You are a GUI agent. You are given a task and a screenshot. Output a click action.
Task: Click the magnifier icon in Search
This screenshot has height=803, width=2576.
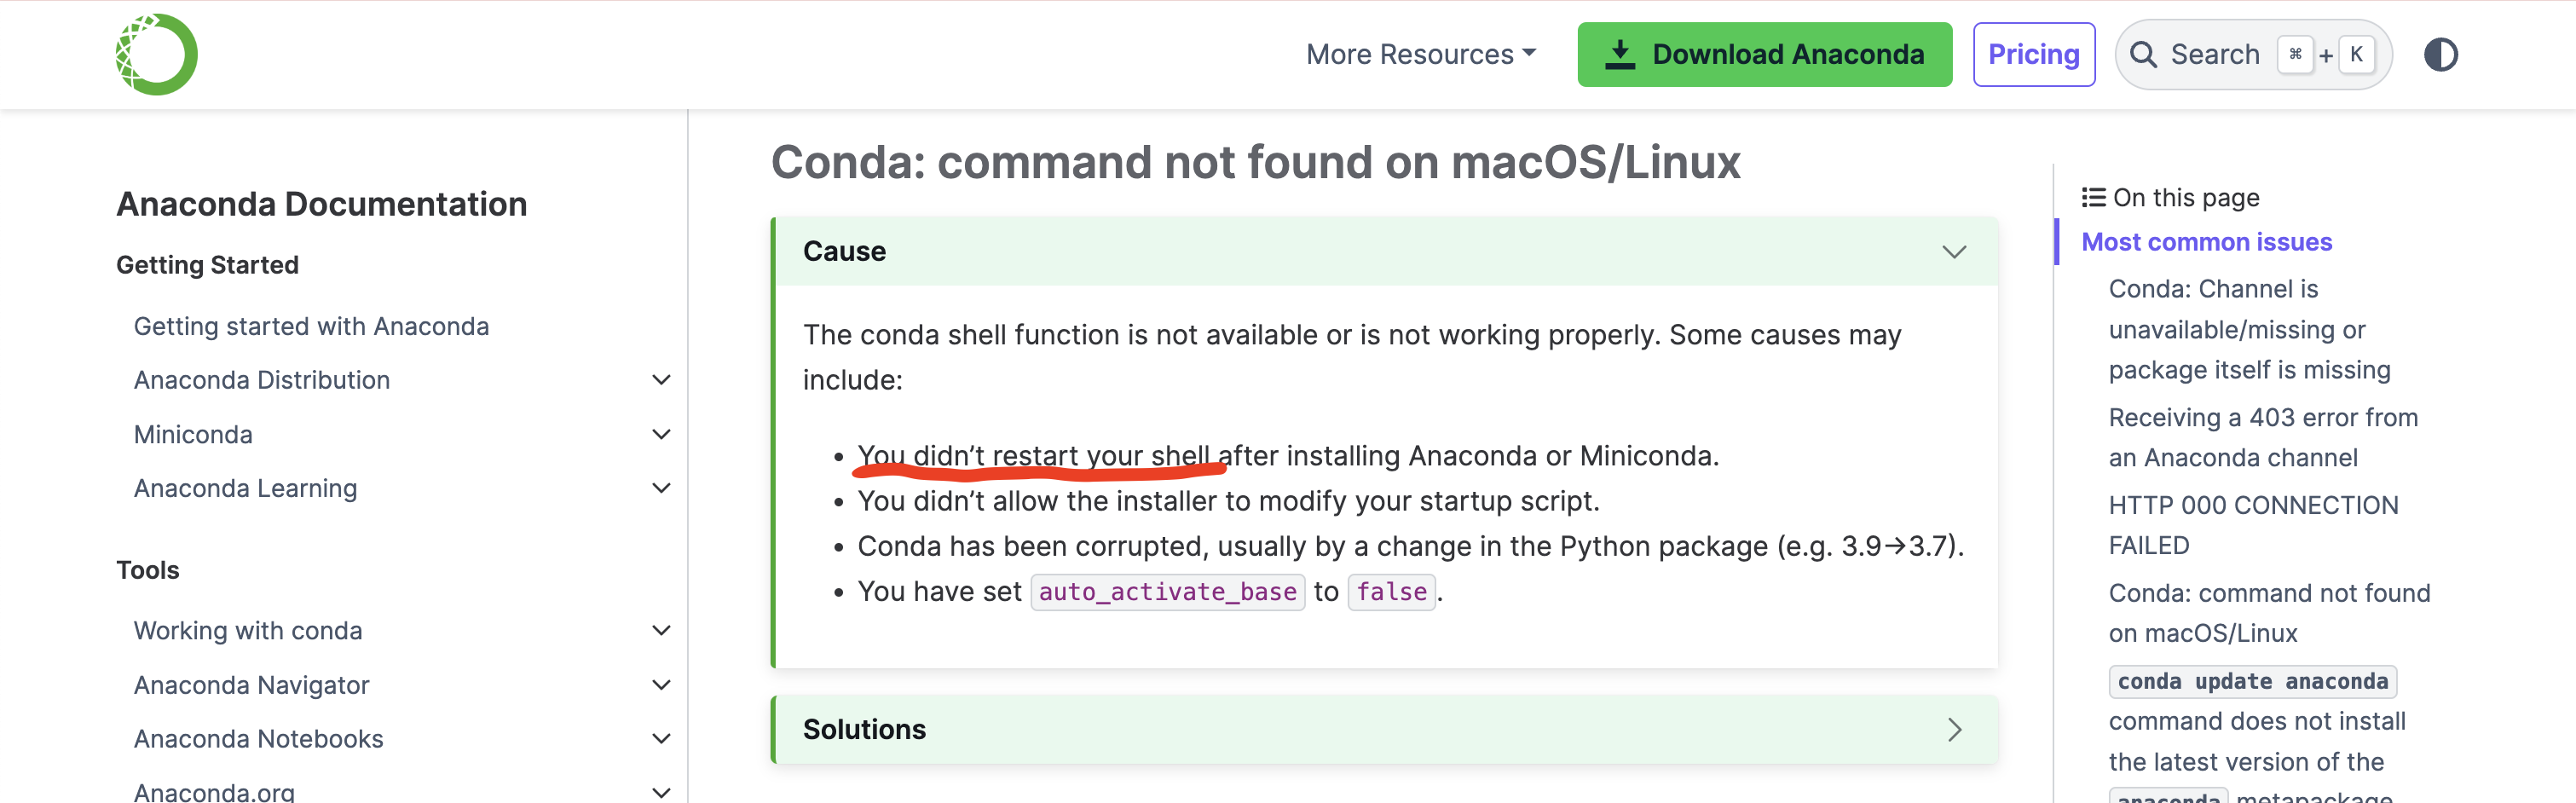(x=2143, y=54)
